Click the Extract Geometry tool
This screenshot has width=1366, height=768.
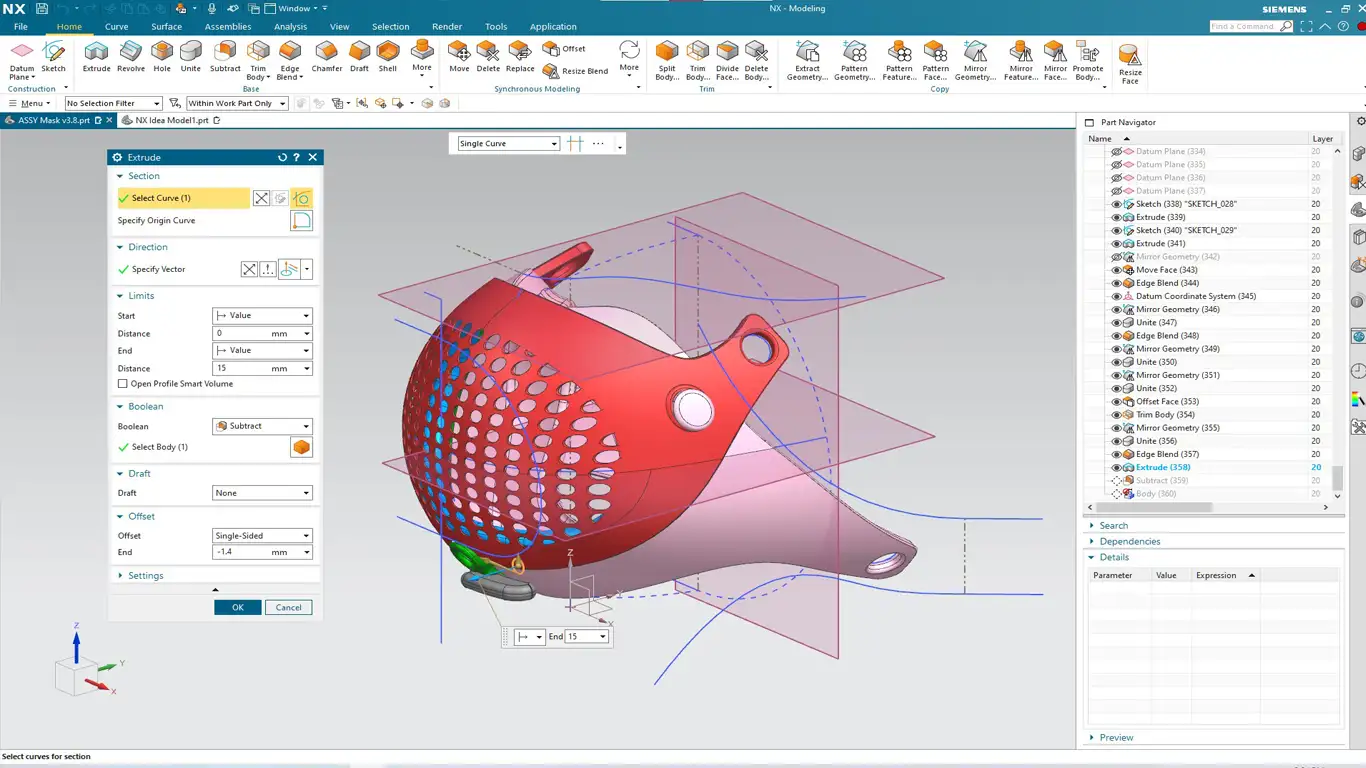(x=807, y=60)
